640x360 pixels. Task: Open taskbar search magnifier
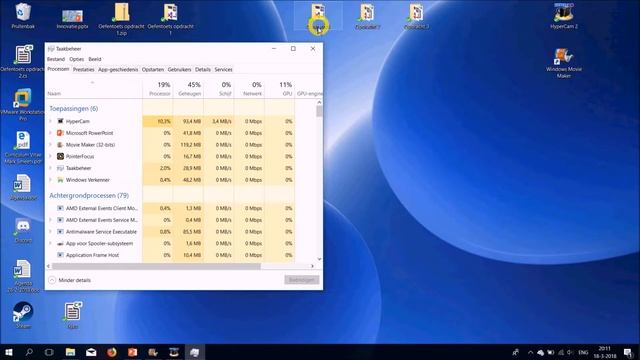tap(29, 352)
